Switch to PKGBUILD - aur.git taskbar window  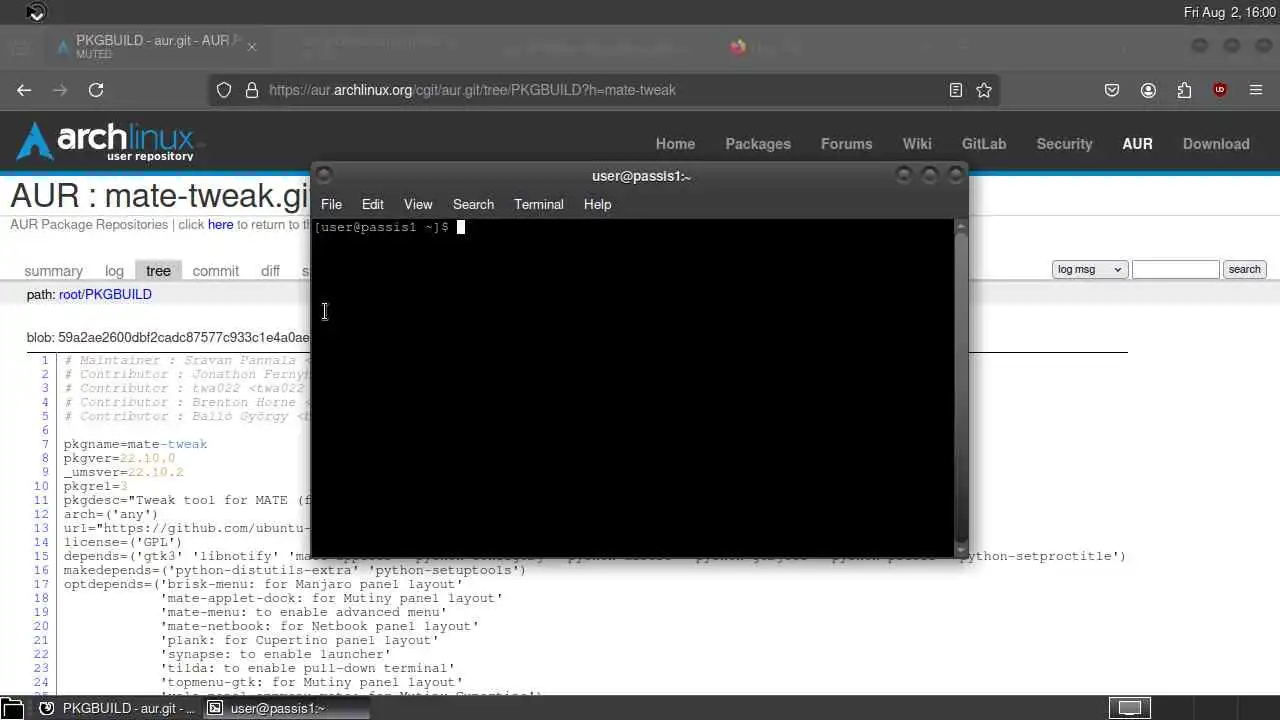click(117, 708)
